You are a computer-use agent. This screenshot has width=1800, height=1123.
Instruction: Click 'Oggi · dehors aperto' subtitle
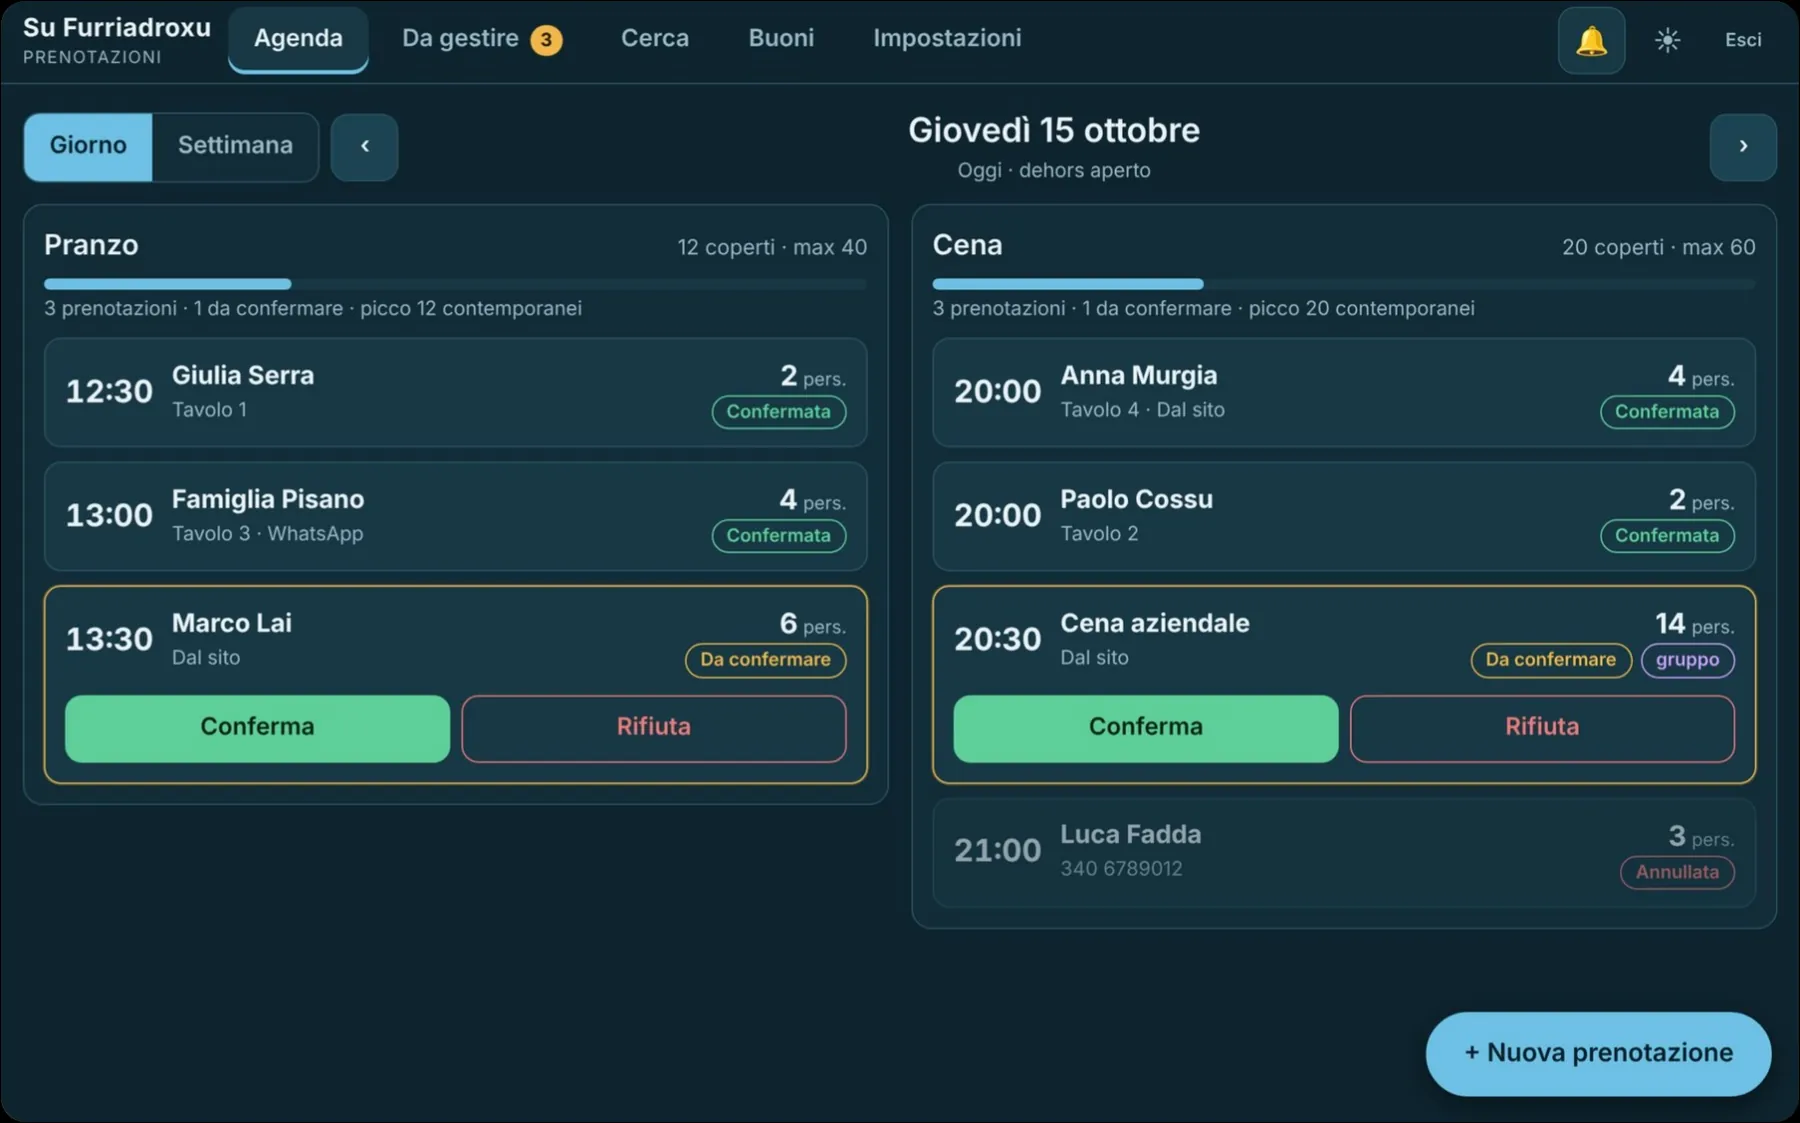tap(1054, 170)
